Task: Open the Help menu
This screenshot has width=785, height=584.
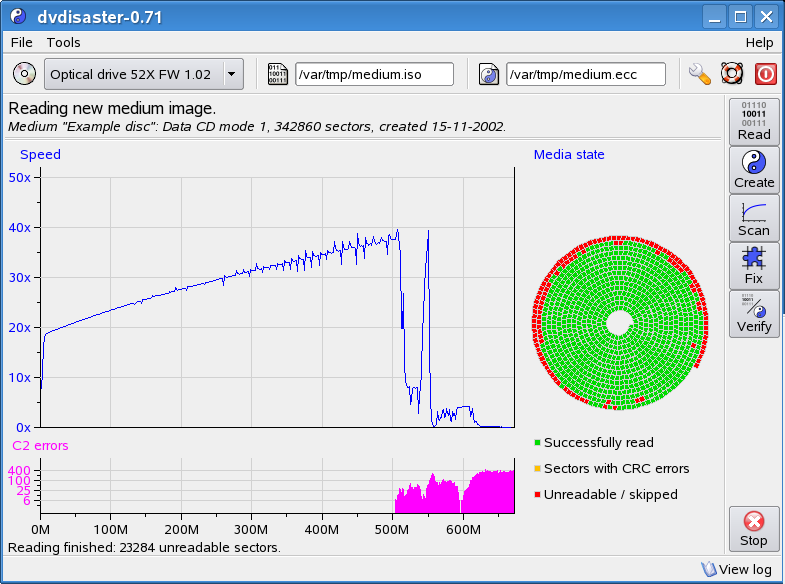Action: (759, 42)
